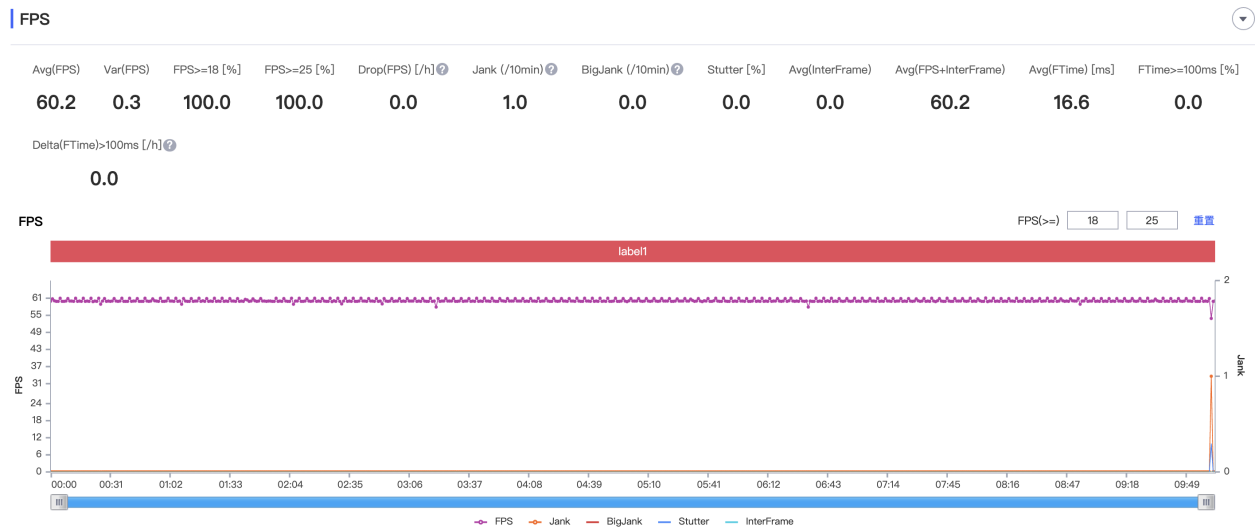The width and height of the screenshot is (1255, 529).
Task: Click the FPS>=25 [%] label
Action: pyautogui.click(x=299, y=70)
